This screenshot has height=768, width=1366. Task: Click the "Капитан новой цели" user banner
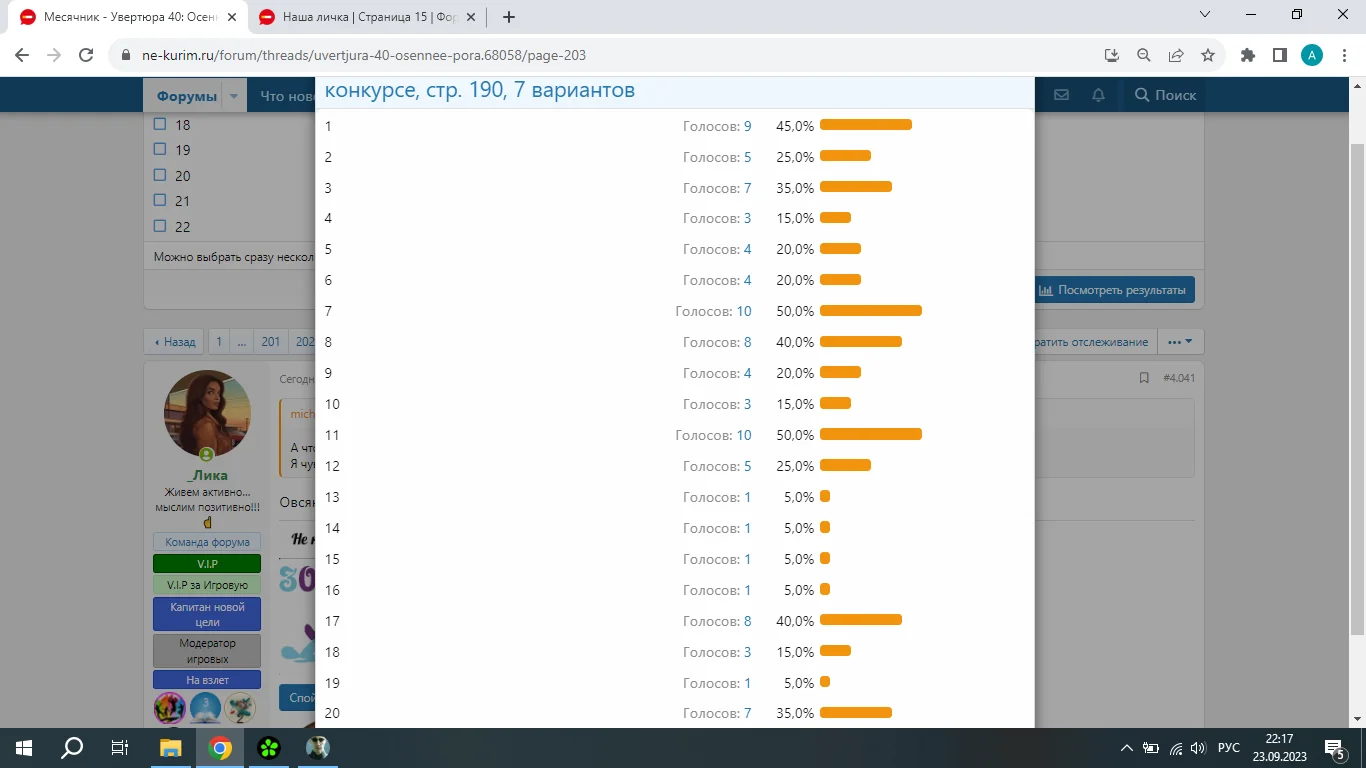(x=207, y=614)
